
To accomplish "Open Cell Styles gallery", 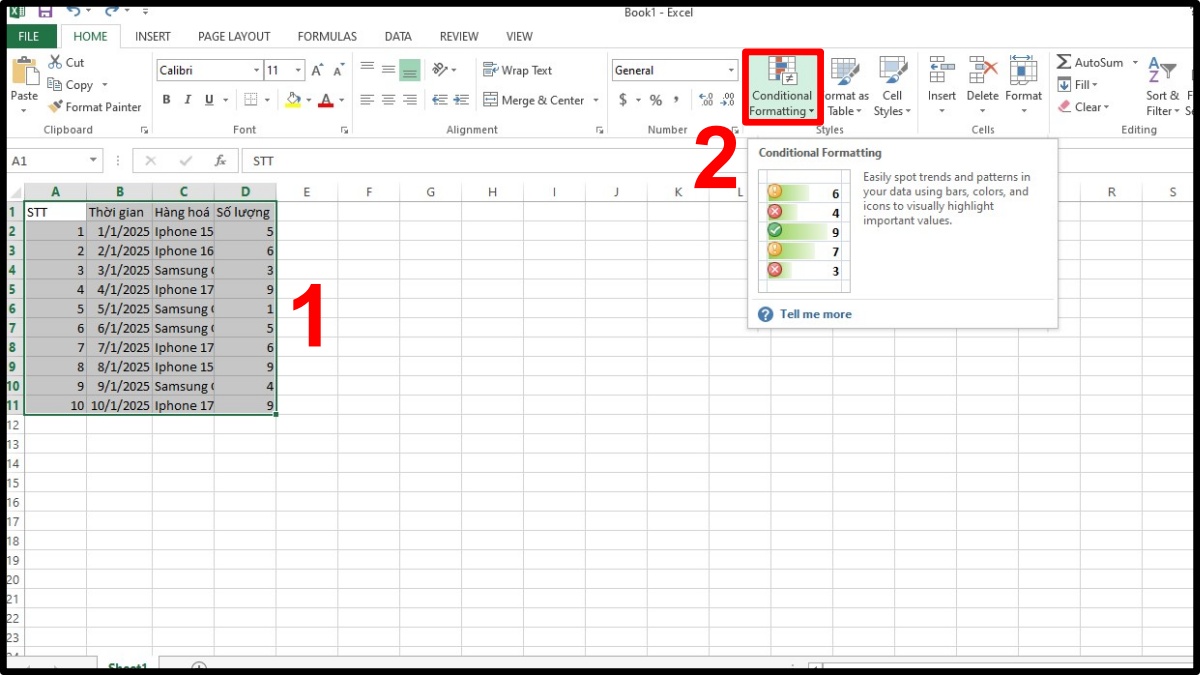I will [x=891, y=86].
